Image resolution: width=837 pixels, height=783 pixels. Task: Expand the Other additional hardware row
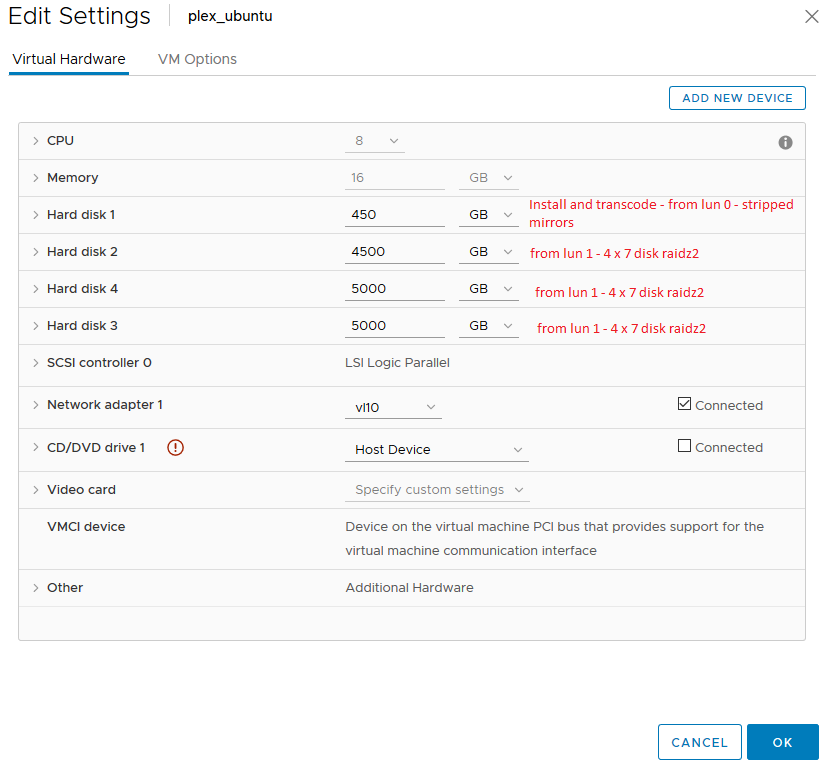36,588
